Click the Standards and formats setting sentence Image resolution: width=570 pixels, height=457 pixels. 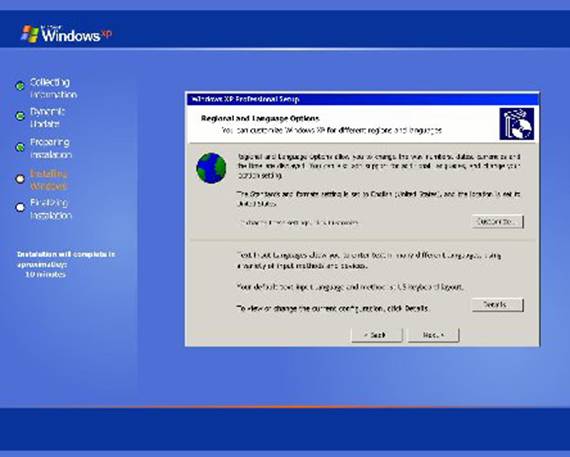point(378,199)
